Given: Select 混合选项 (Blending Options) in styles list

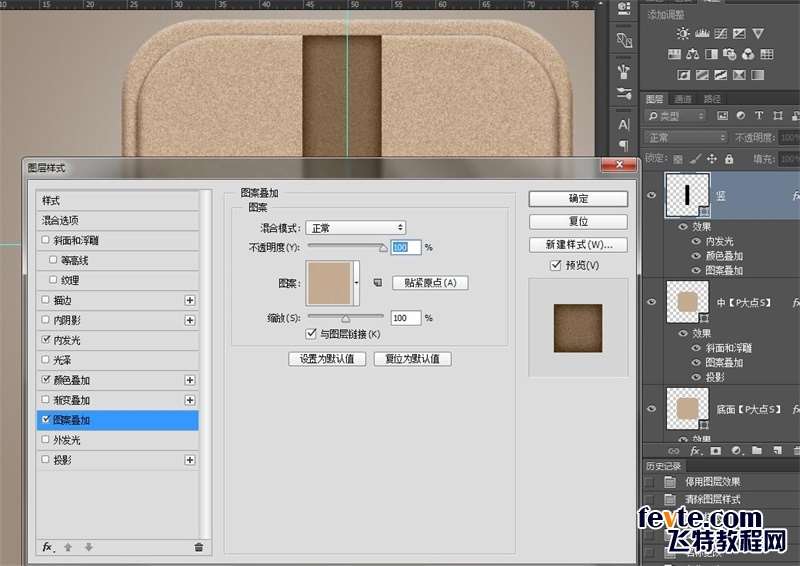Looking at the screenshot, I should [x=60, y=220].
